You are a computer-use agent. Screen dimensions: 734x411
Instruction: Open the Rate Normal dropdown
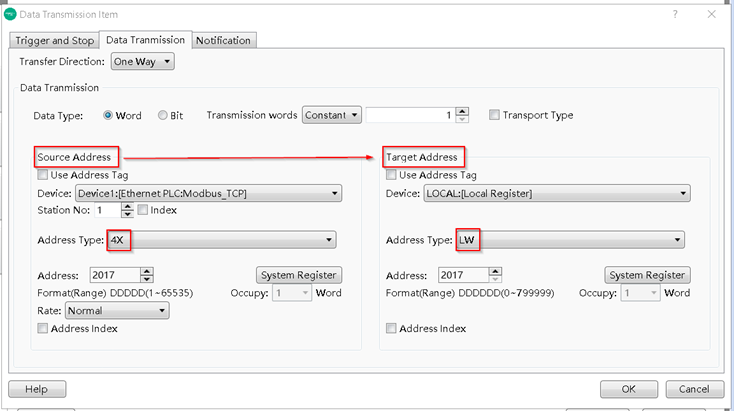116,311
